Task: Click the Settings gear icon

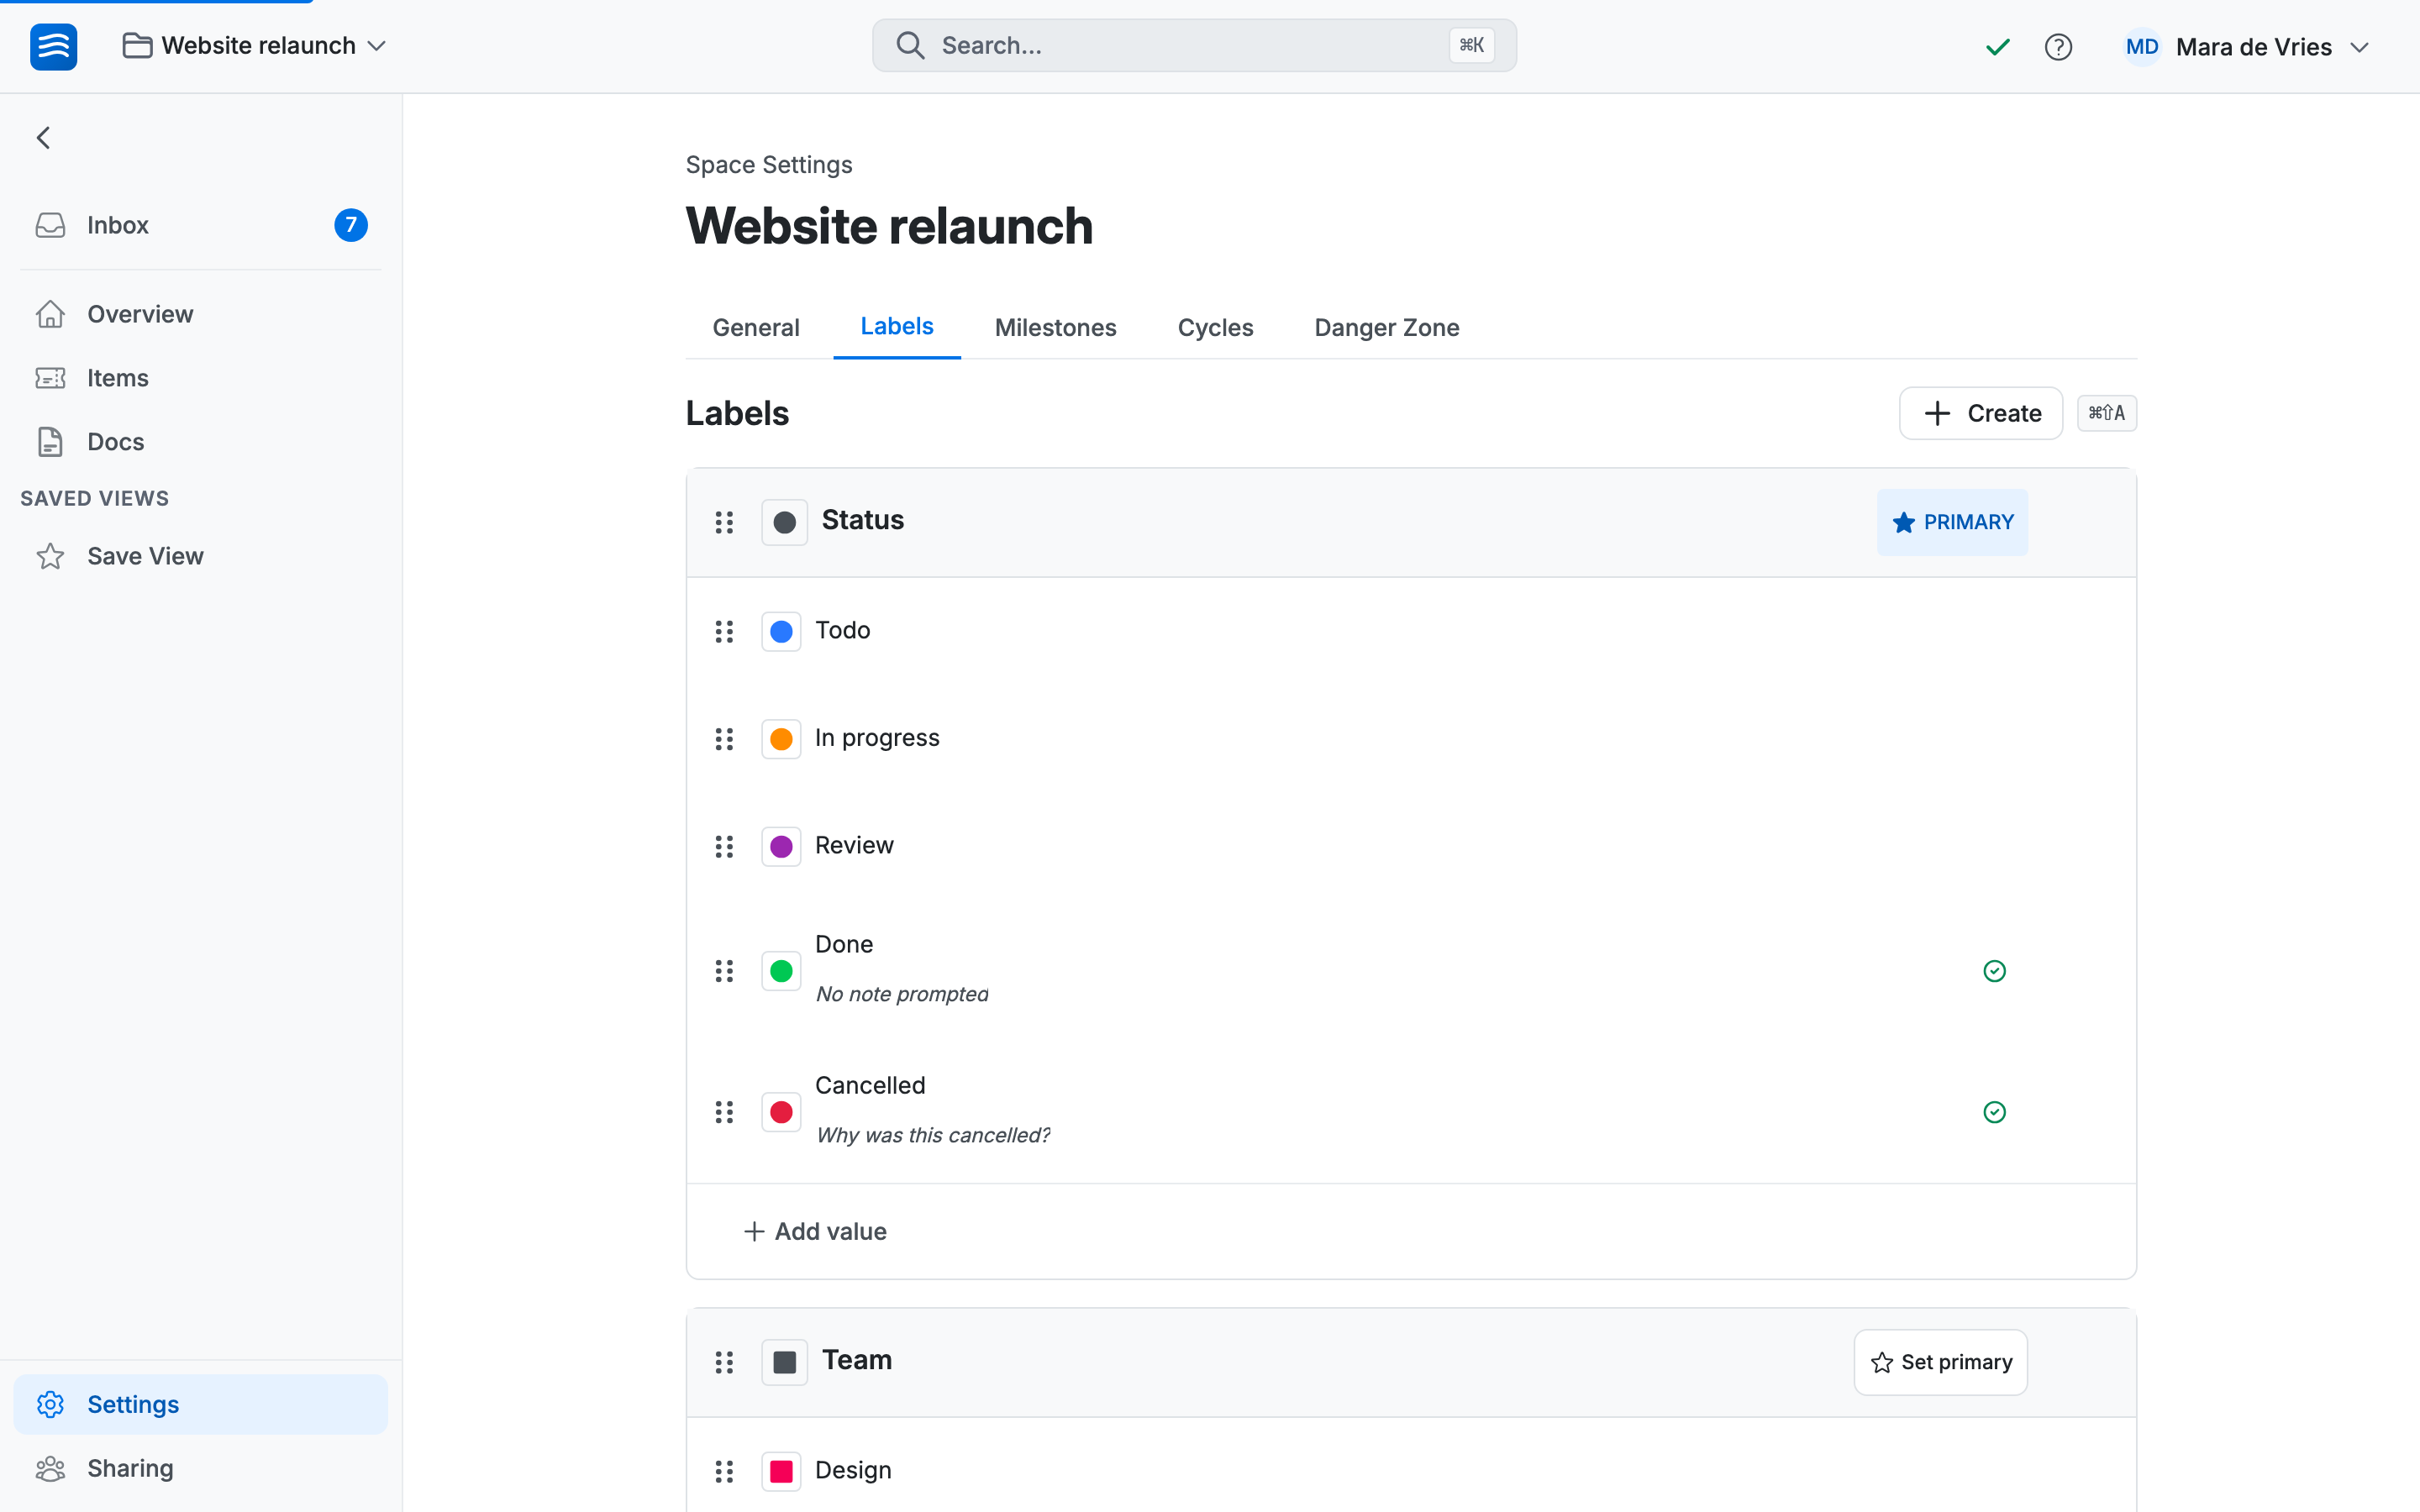Action: (50, 1404)
